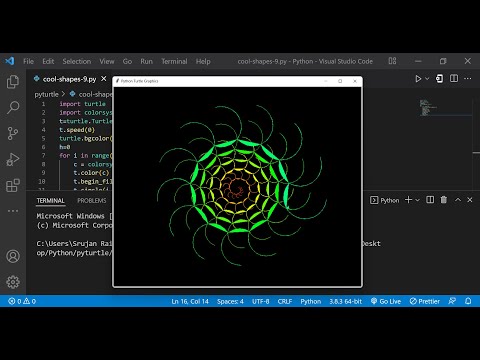
Task: Click cool-shapes breadcrumb file entry
Action: (95, 94)
